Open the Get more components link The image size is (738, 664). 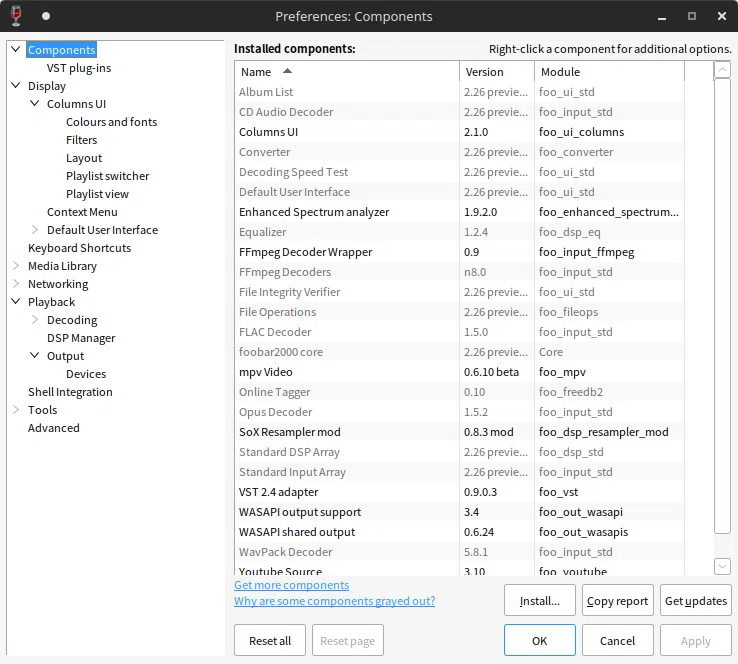291,585
